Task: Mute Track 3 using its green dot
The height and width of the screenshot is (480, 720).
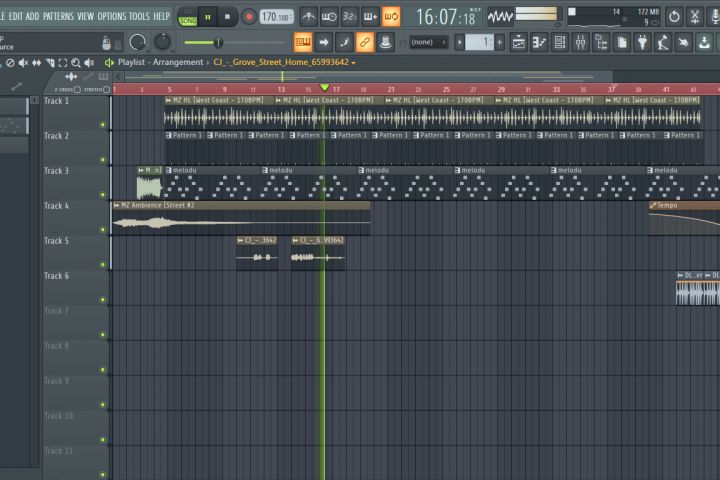Action: [103, 195]
